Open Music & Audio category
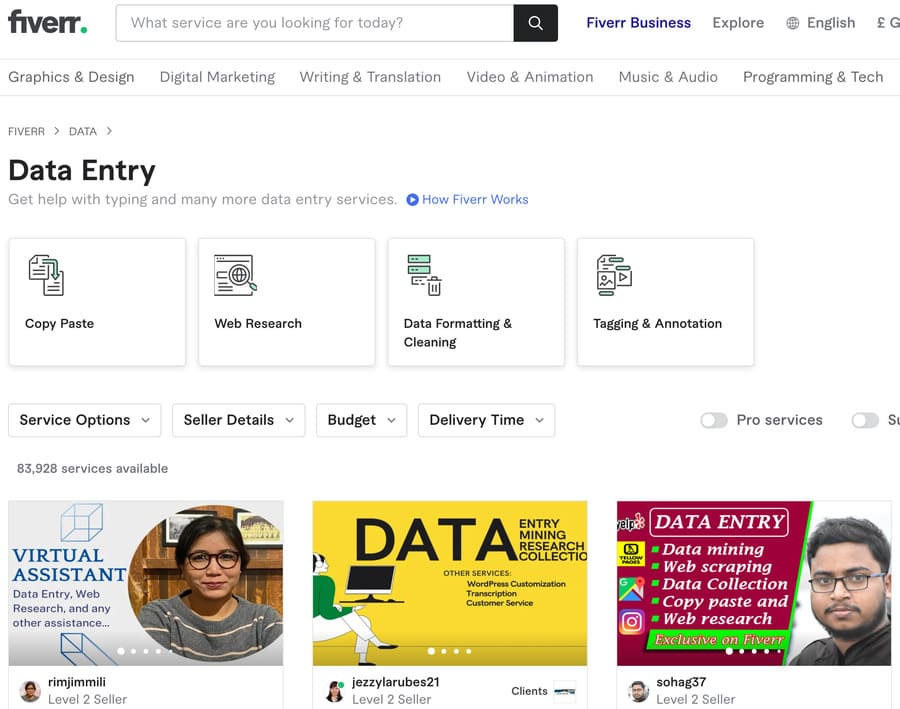 click(x=668, y=77)
